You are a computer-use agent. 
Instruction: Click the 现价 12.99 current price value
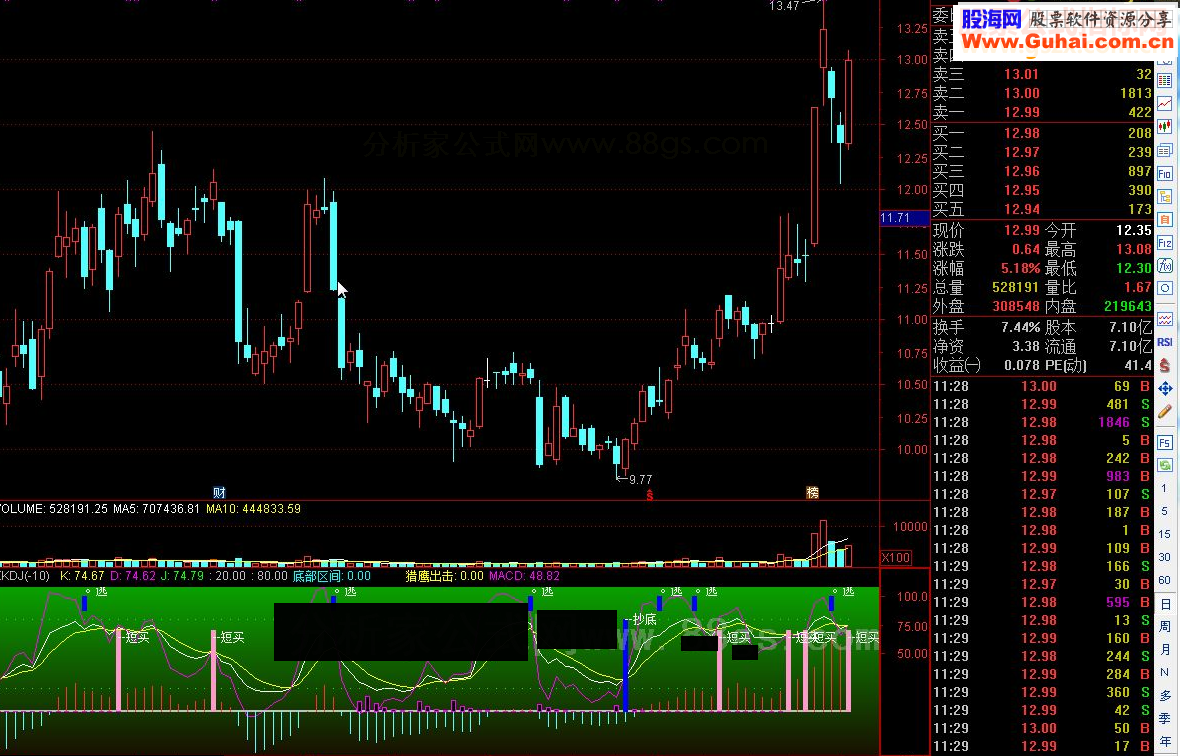click(x=1021, y=230)
